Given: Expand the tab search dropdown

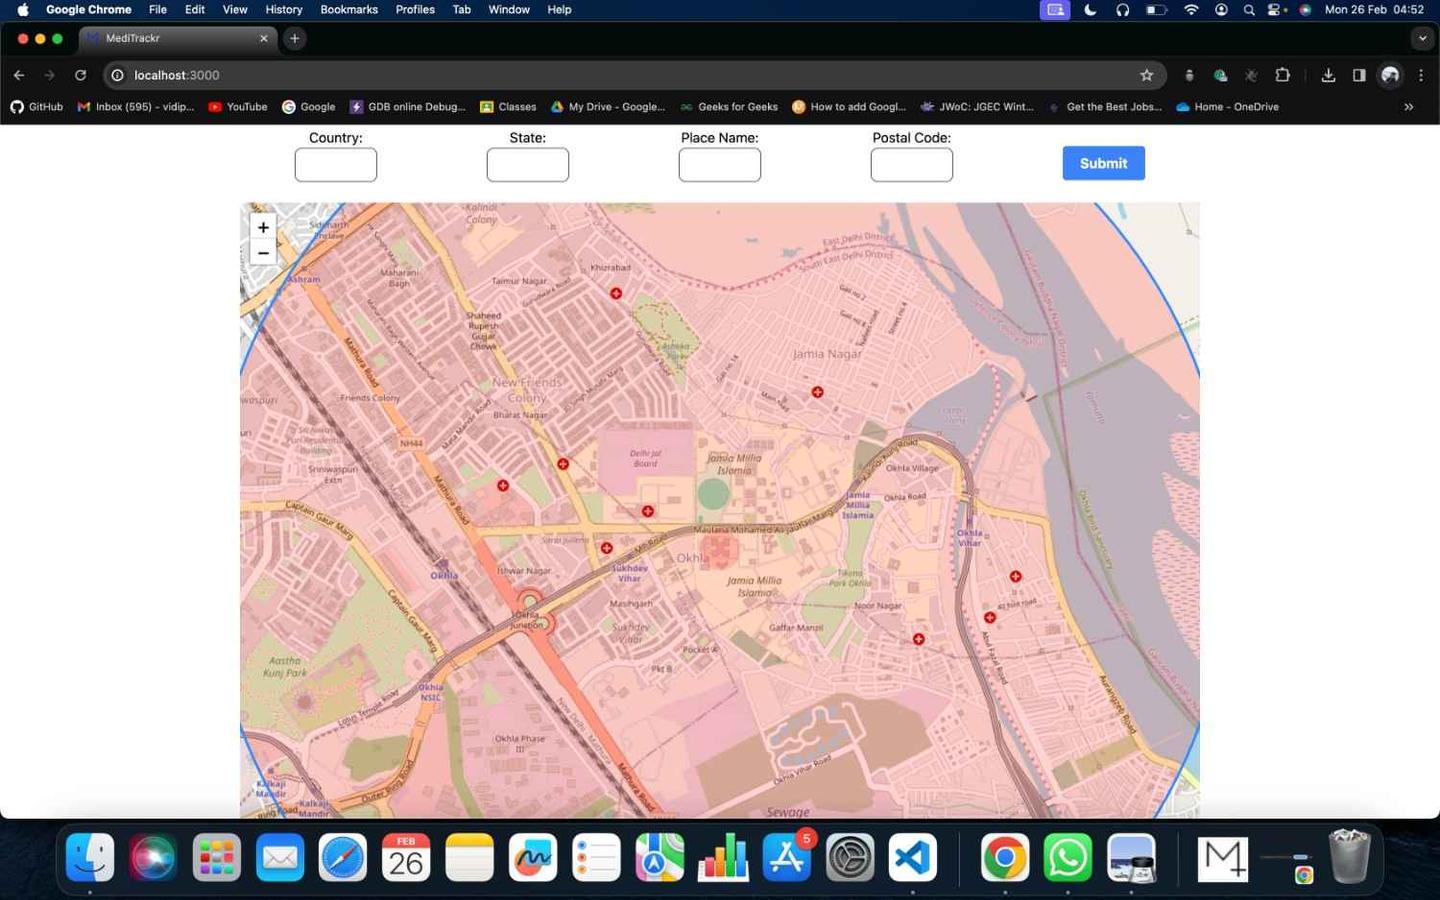Looking at the screenshot, I should click(x=1422, y=38).
